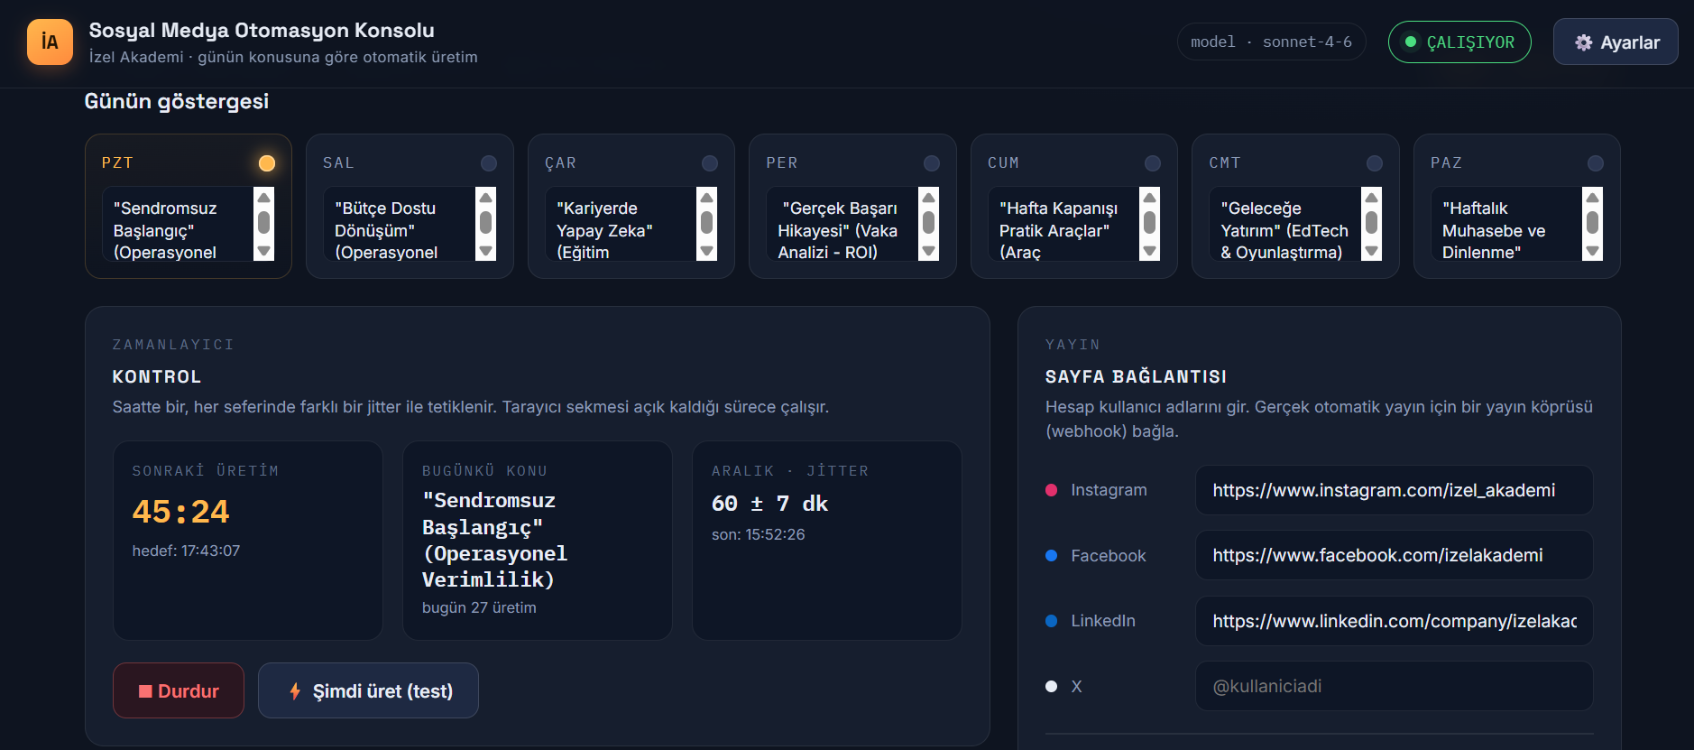
Task: Click the SAL topic scrollbar thumb
Action: click(486, 222)
